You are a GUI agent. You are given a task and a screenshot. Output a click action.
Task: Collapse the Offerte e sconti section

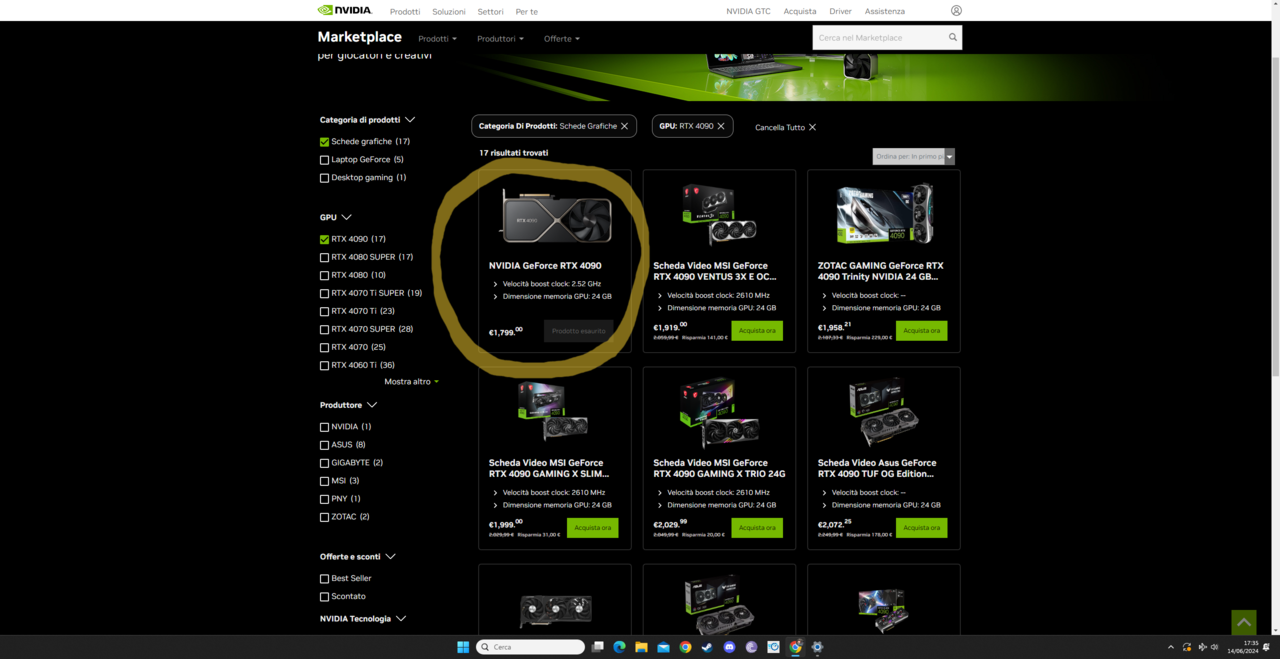tap(390, 557)
